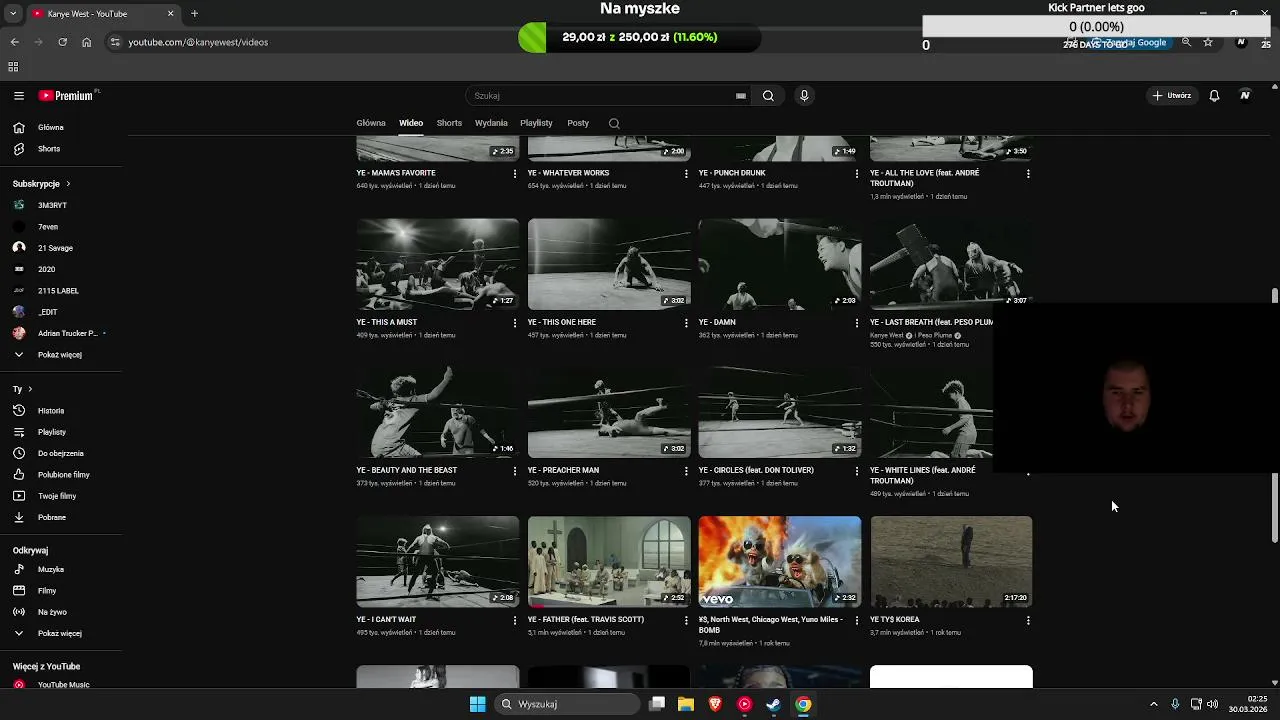The image size is (1280, 720).
Task: Expand the Subskrypcje section chevron
Action: coord(68,184)
